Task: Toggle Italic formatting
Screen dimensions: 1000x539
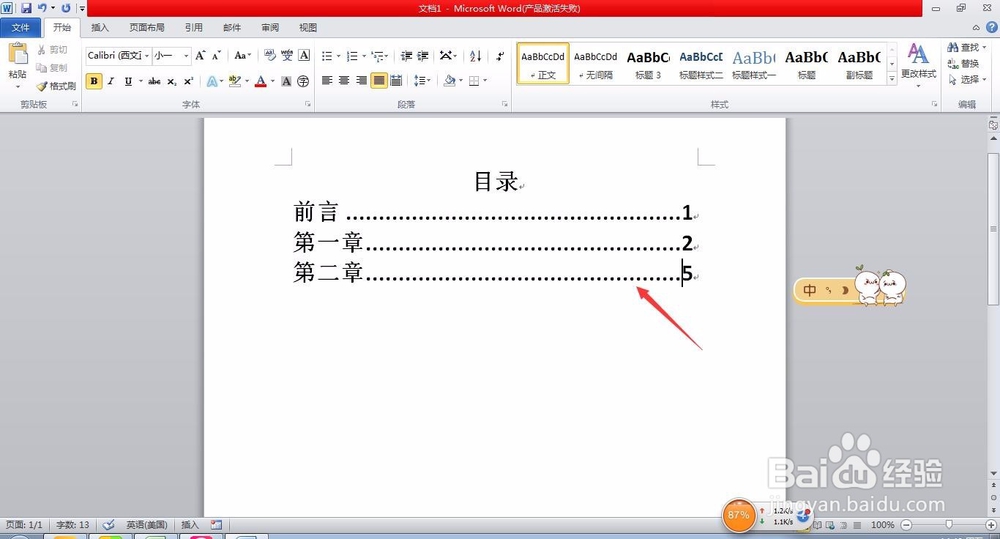Action: (111, 81)
